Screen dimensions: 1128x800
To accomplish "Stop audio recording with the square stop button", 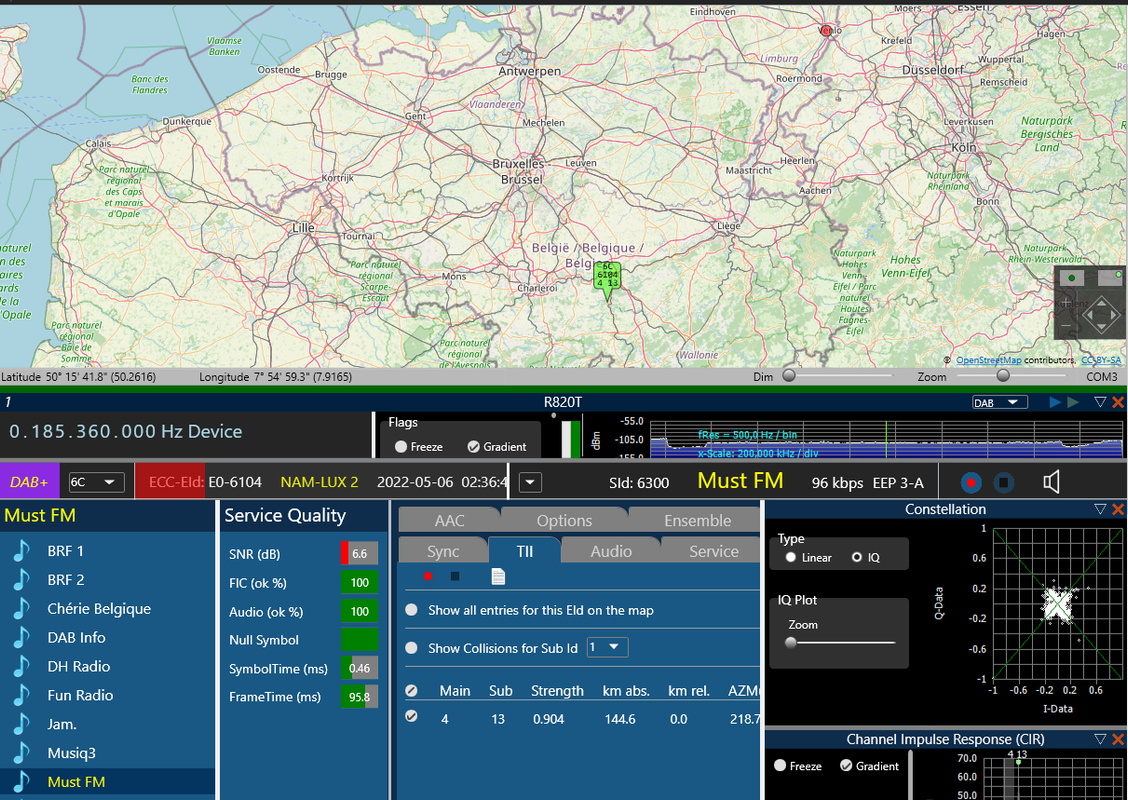I will point(1004,483).
